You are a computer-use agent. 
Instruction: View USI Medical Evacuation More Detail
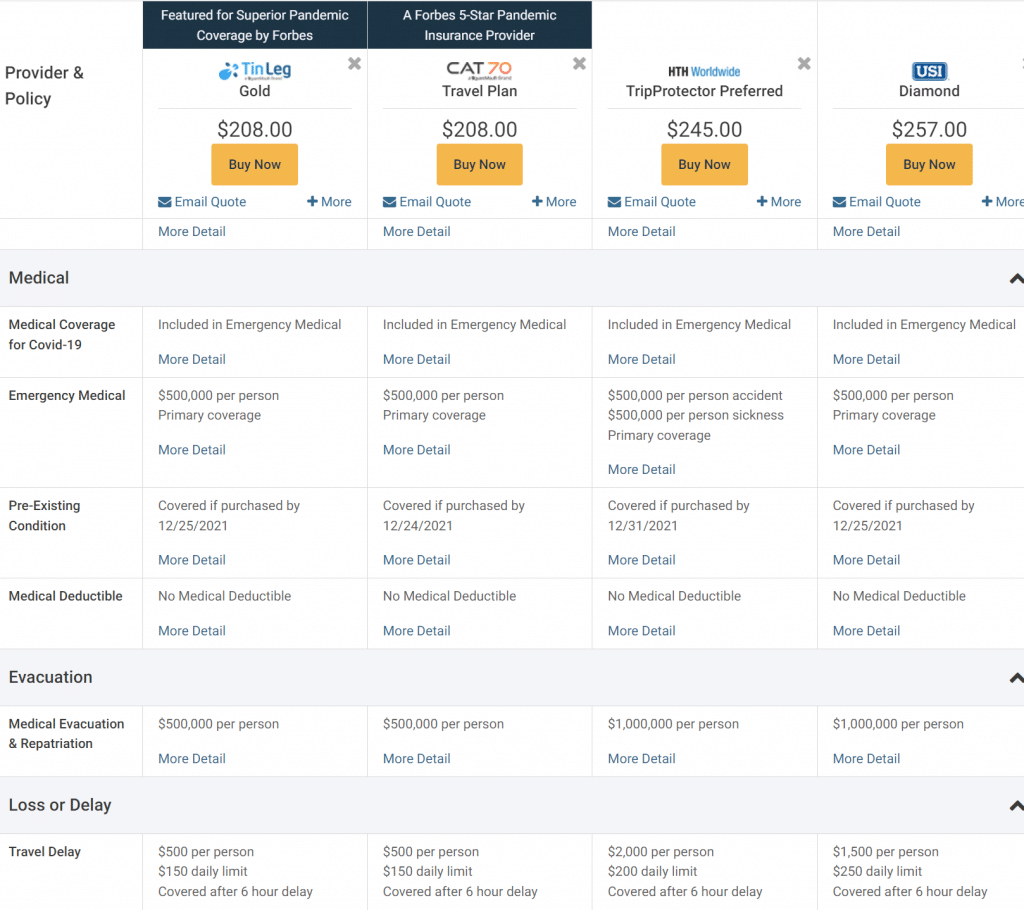pyautogui.click(x=866, y=758)
